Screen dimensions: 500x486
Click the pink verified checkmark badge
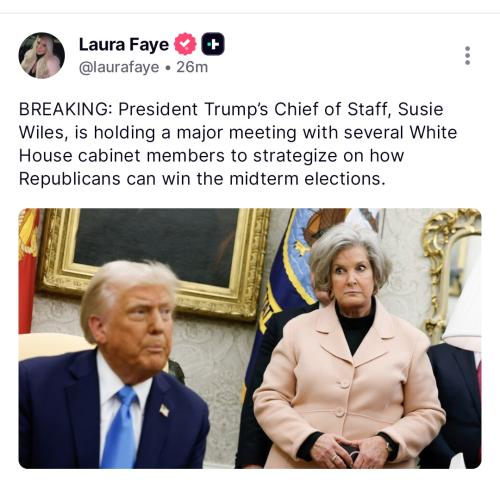click(x=185, y=44)
